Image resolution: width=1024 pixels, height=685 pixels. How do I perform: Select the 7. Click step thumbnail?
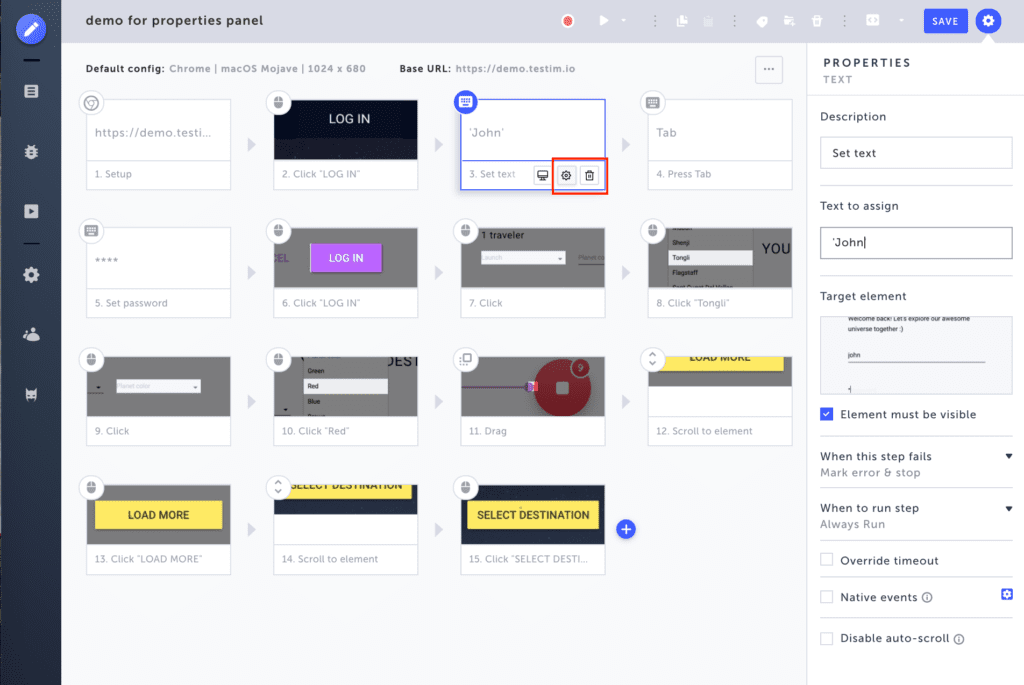(533, 257)
